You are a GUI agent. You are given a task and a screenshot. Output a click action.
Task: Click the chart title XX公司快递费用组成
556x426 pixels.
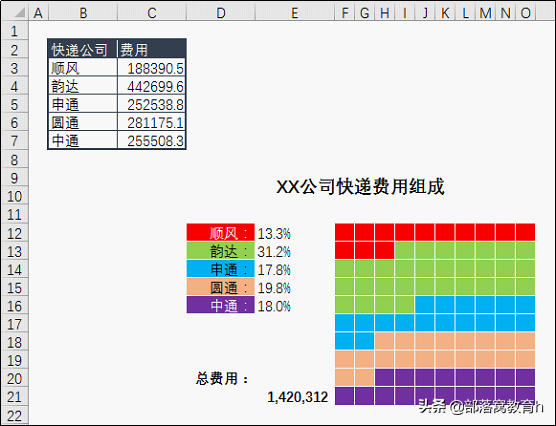point(360,187)
